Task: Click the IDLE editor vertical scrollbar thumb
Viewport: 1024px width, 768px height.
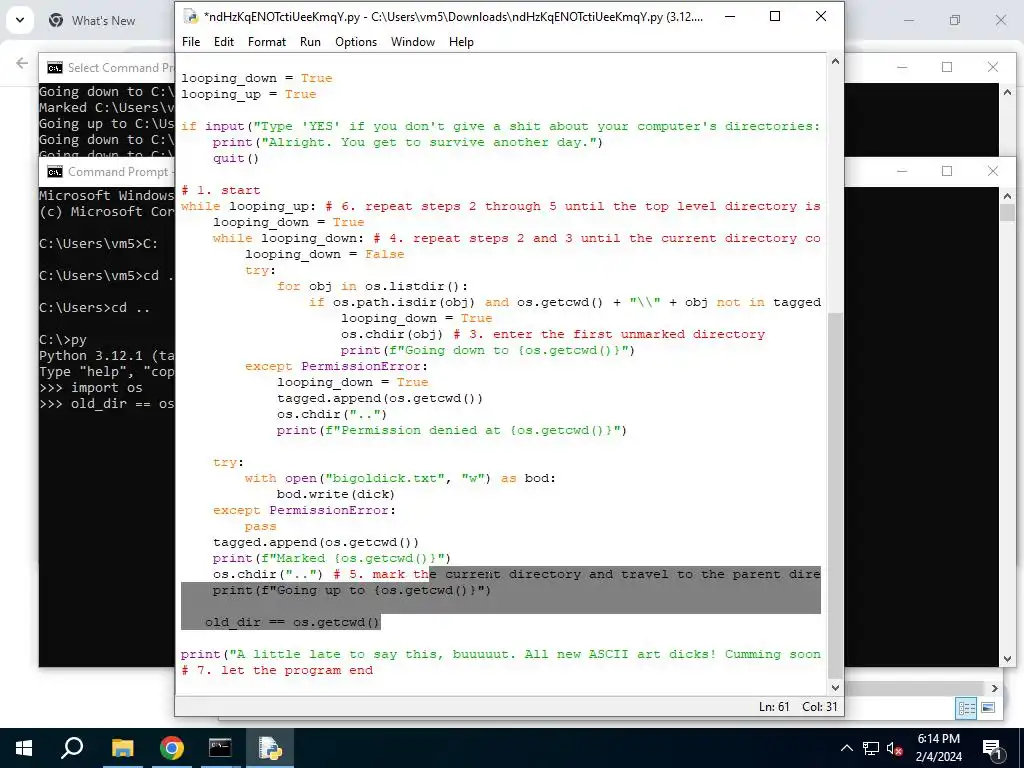Action: [835, 495]
